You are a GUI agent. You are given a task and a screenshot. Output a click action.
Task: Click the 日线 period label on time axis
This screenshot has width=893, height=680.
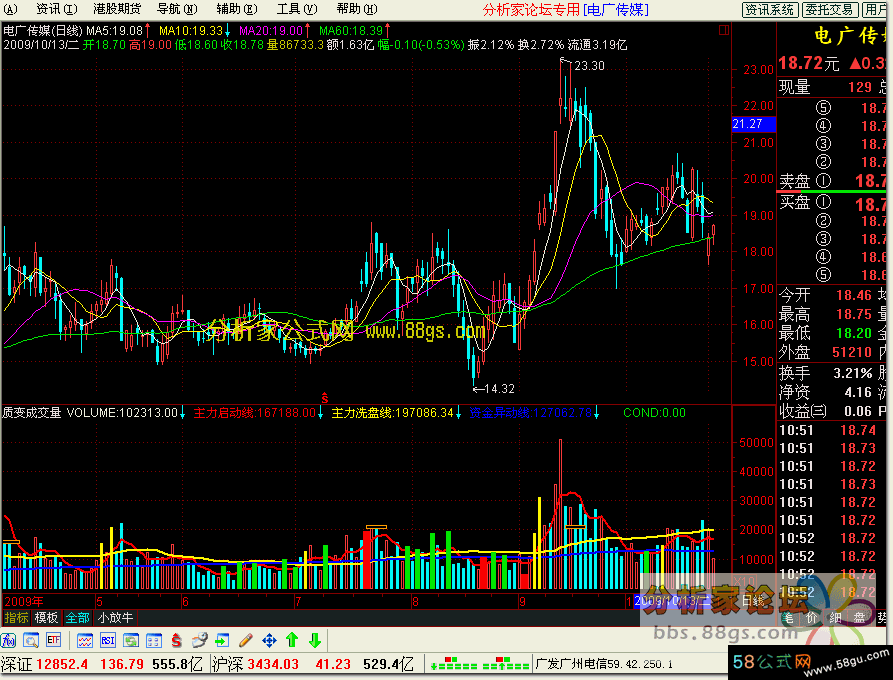753,601
